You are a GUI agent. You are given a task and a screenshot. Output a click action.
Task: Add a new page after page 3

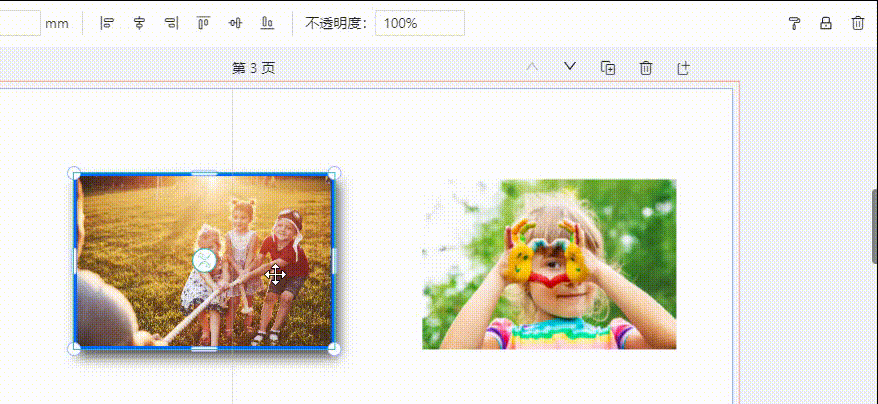(683, 68)
